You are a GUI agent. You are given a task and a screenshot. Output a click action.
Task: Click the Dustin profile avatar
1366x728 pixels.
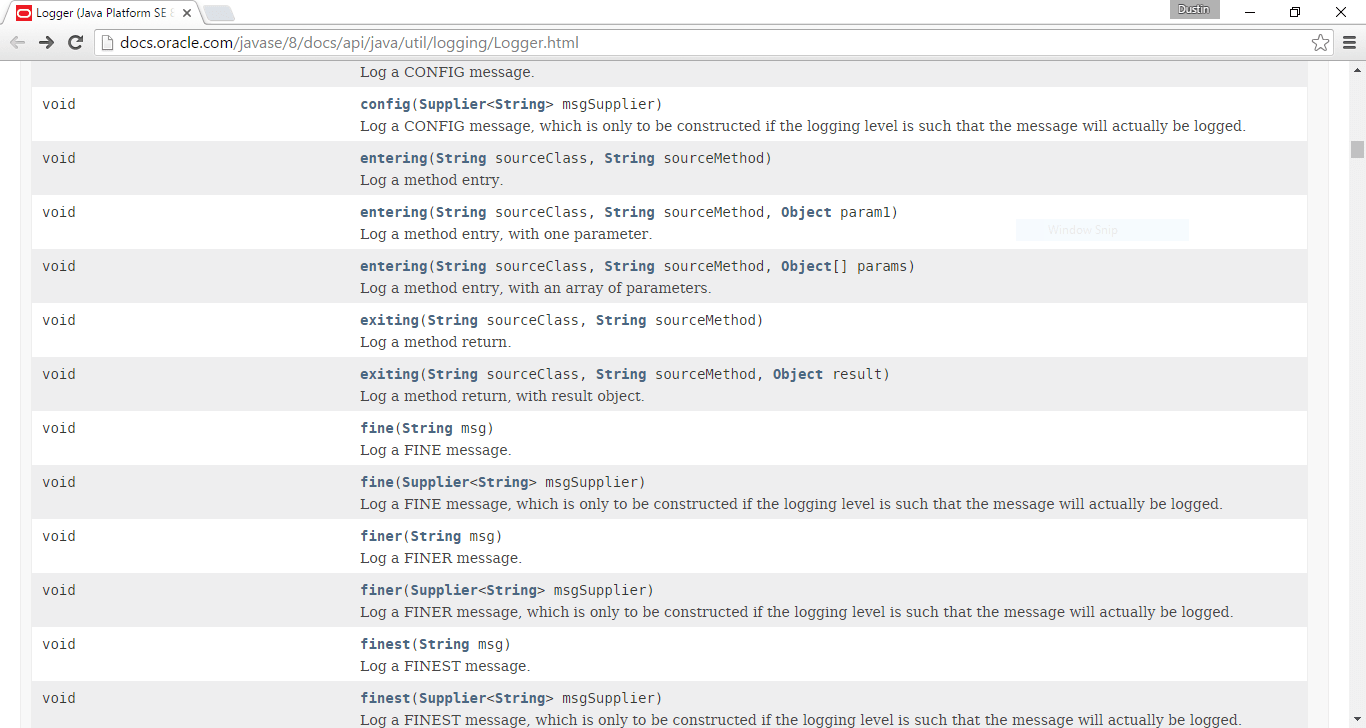[x=1193, y=10]
